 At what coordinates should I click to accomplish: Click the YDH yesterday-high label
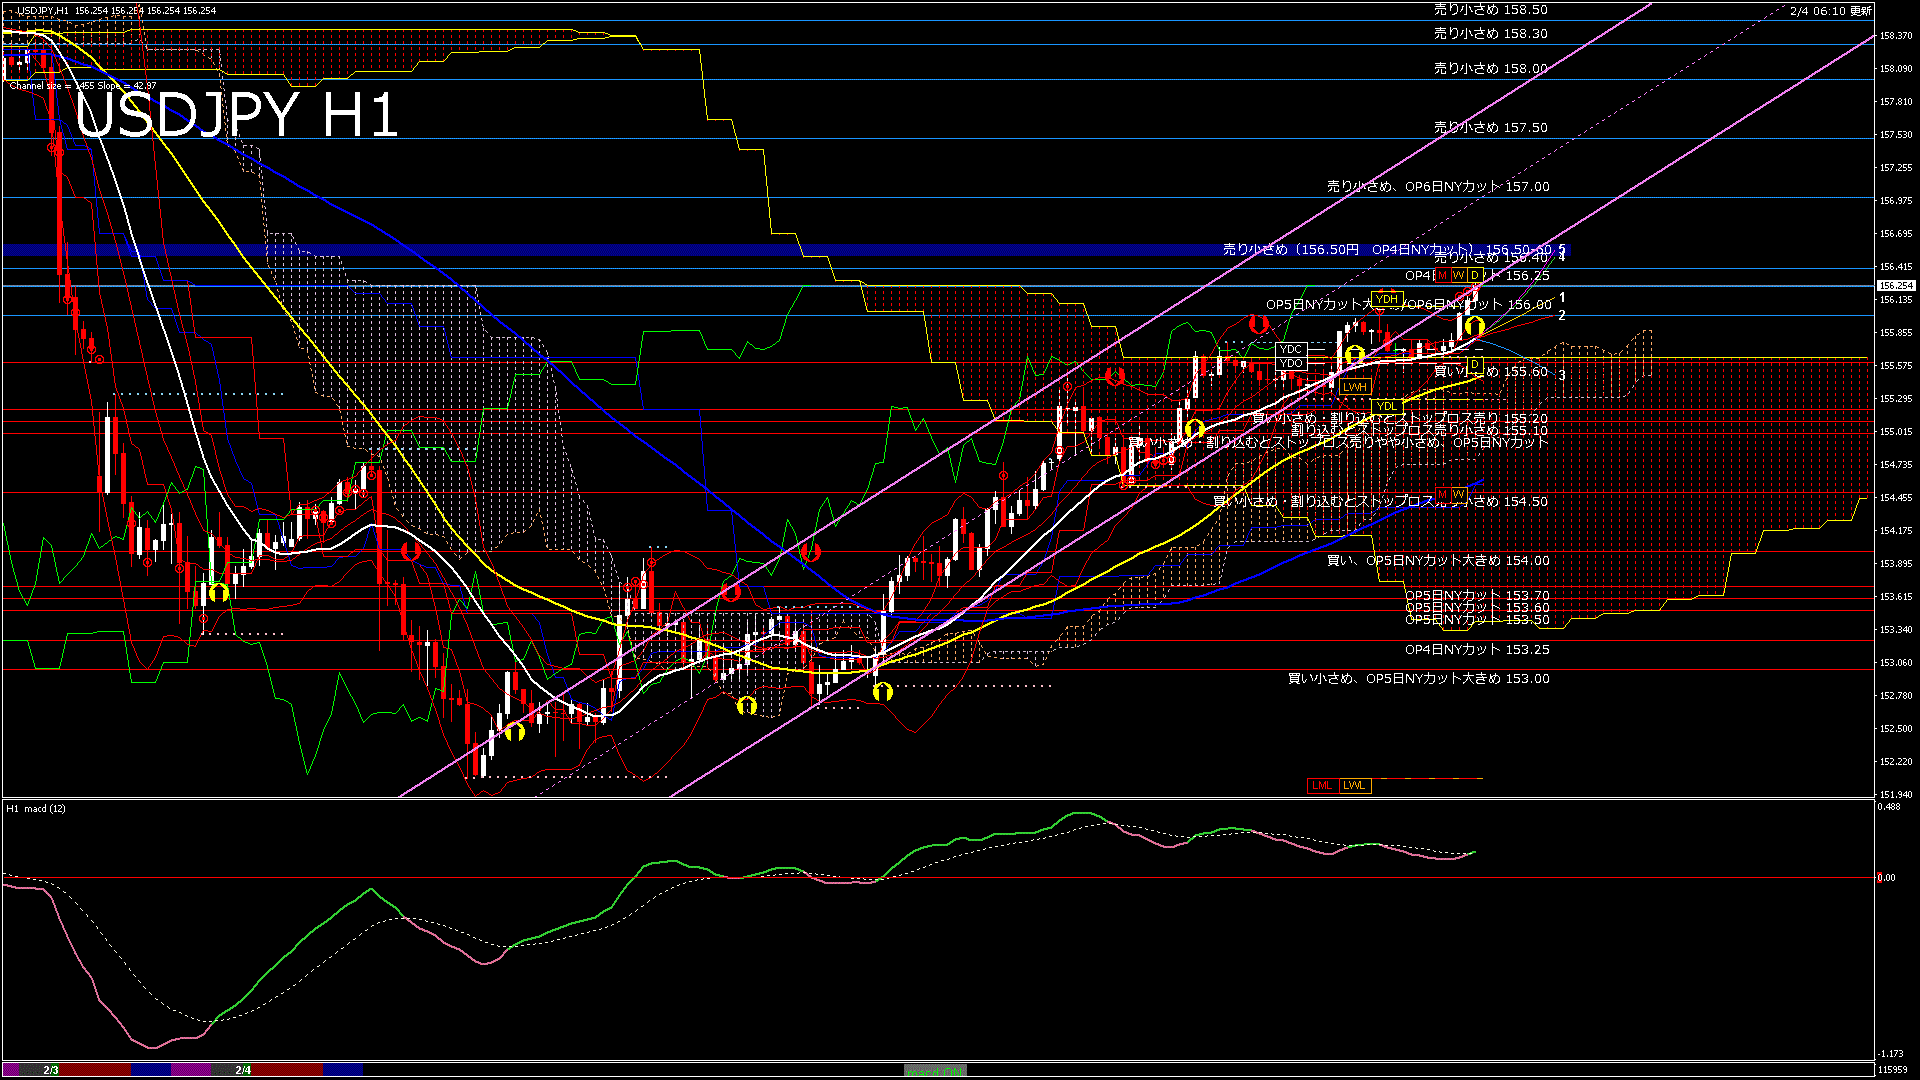pos(1387,298)
